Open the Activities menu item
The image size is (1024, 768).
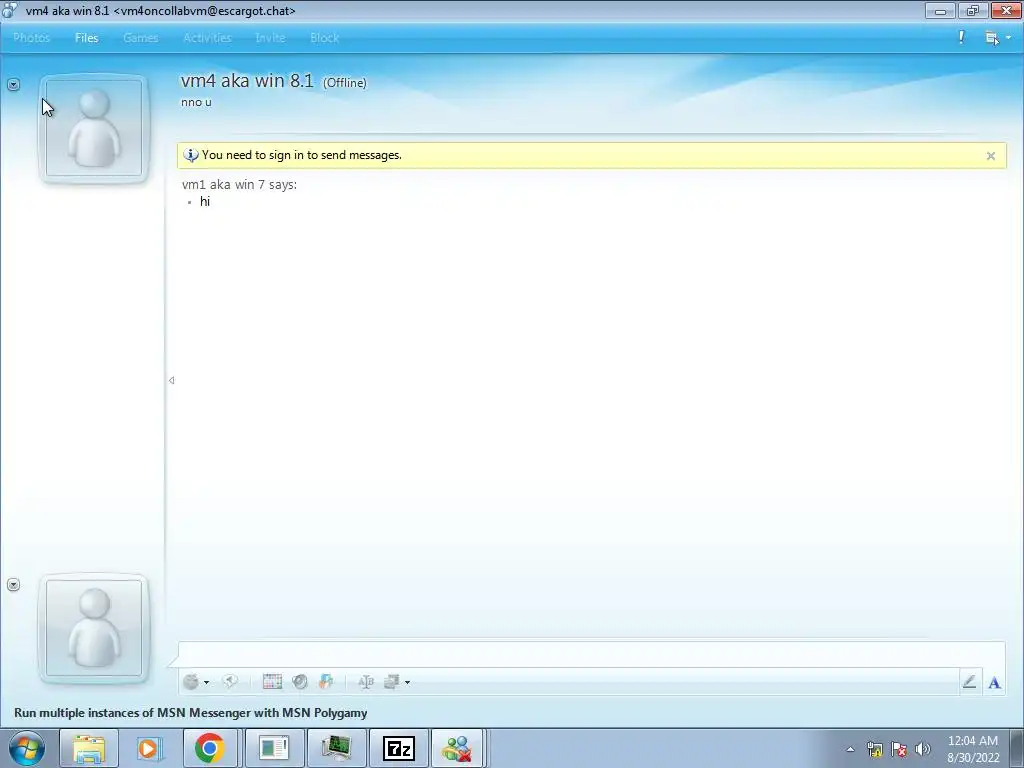(207, 38)
